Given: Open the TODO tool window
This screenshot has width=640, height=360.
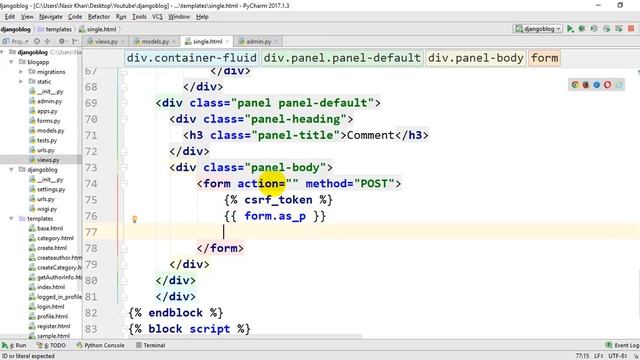Looking at the screenshot, I should 51,345.
